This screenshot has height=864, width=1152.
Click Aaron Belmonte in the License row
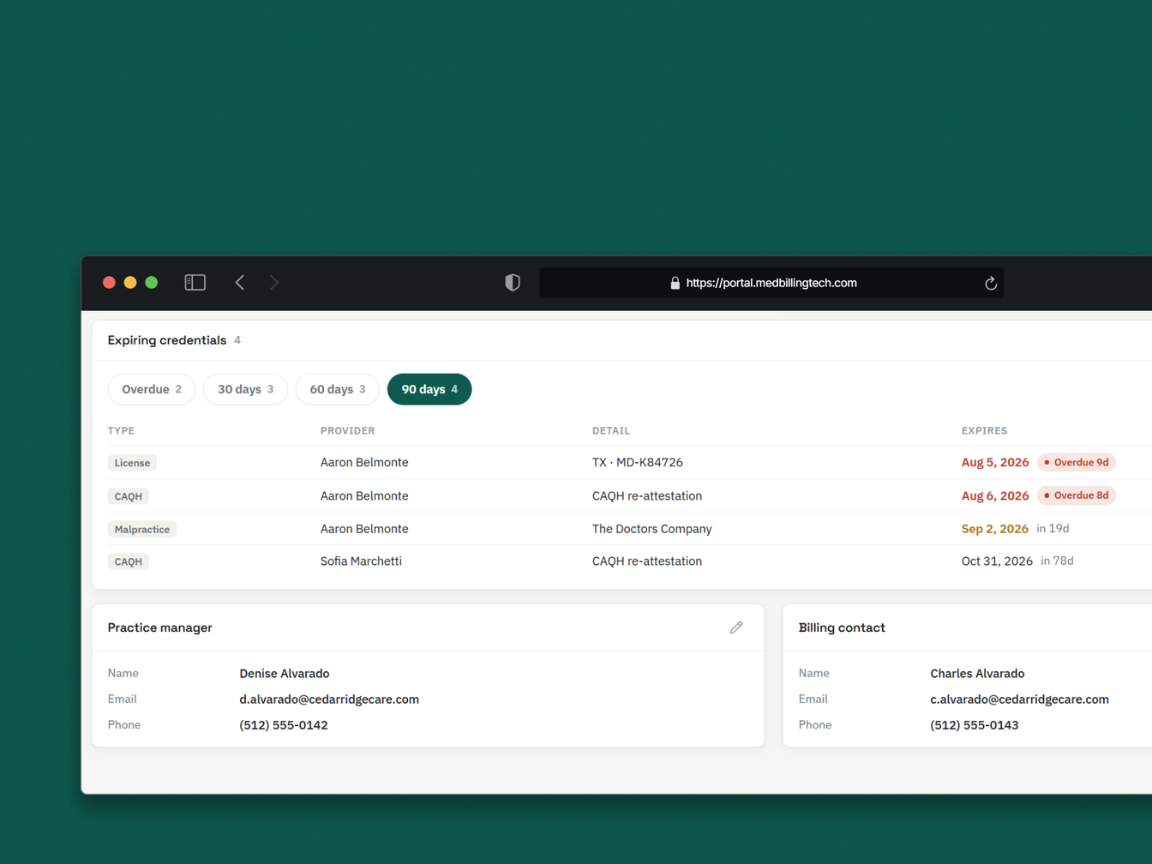click(364, 462)
